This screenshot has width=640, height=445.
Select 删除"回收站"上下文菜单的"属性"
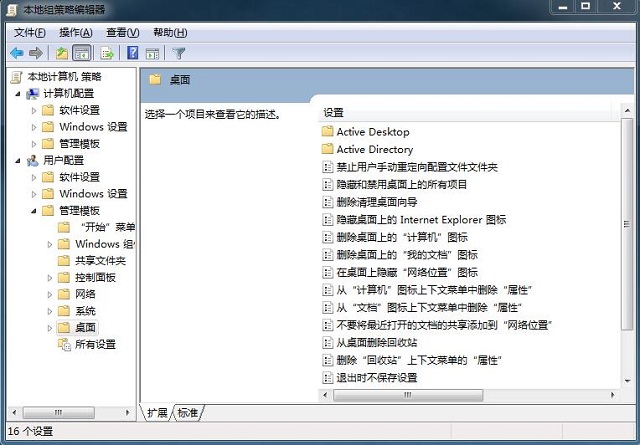(419, 360)
